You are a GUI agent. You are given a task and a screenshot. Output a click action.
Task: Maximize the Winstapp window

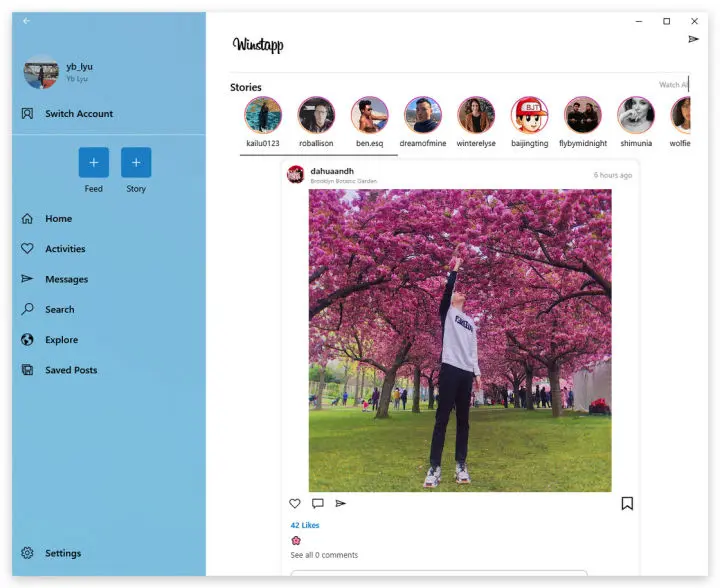[x=667, y=21]
